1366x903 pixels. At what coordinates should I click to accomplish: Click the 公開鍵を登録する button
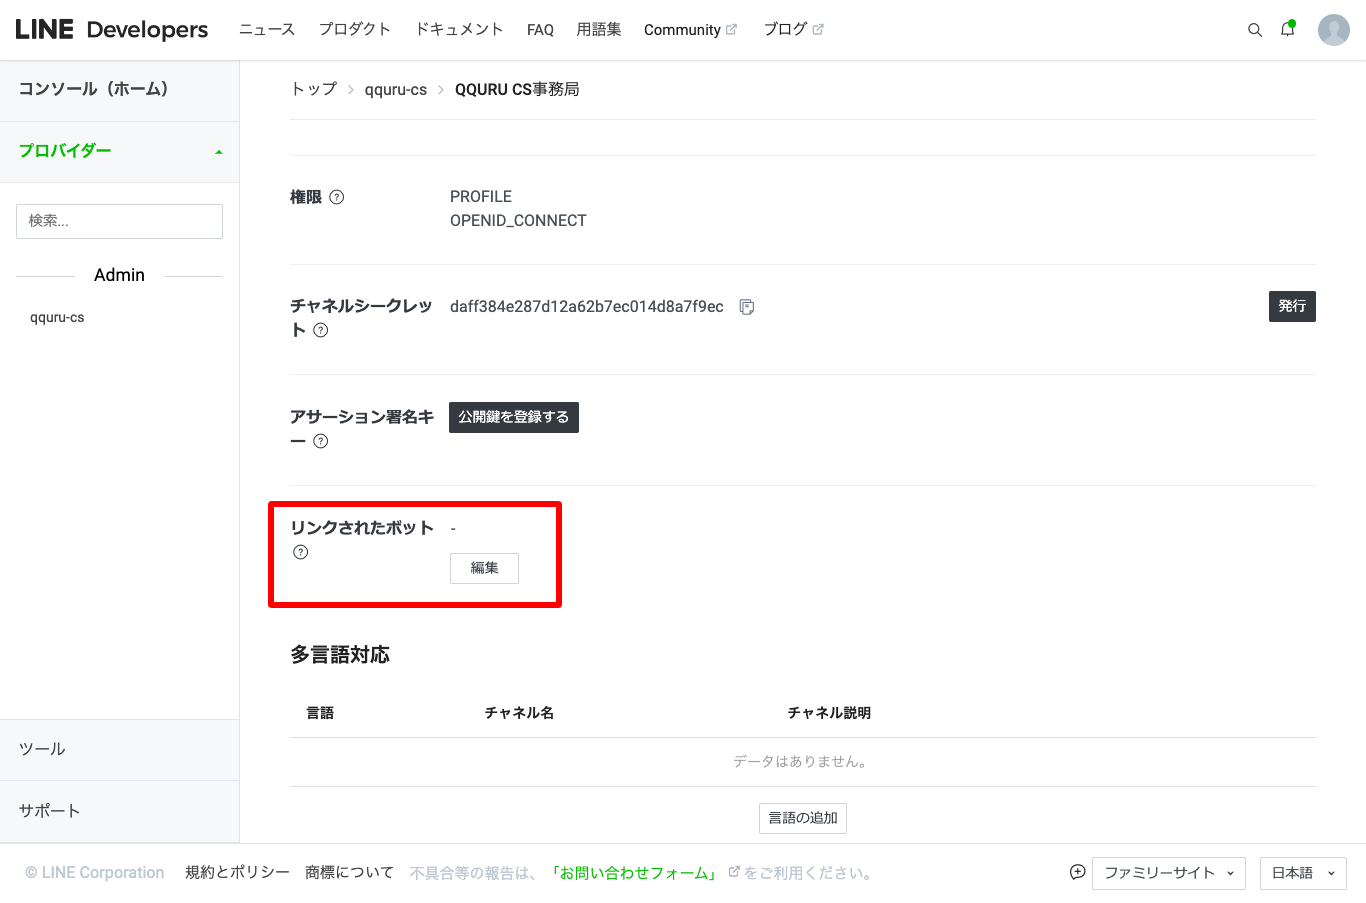tap(513, 417)
